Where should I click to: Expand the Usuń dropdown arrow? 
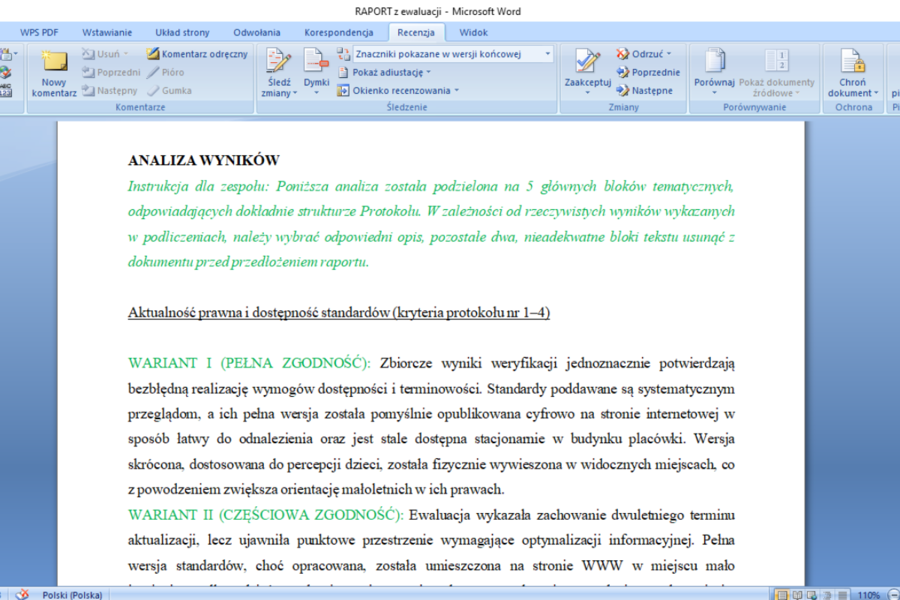[126, 54]
